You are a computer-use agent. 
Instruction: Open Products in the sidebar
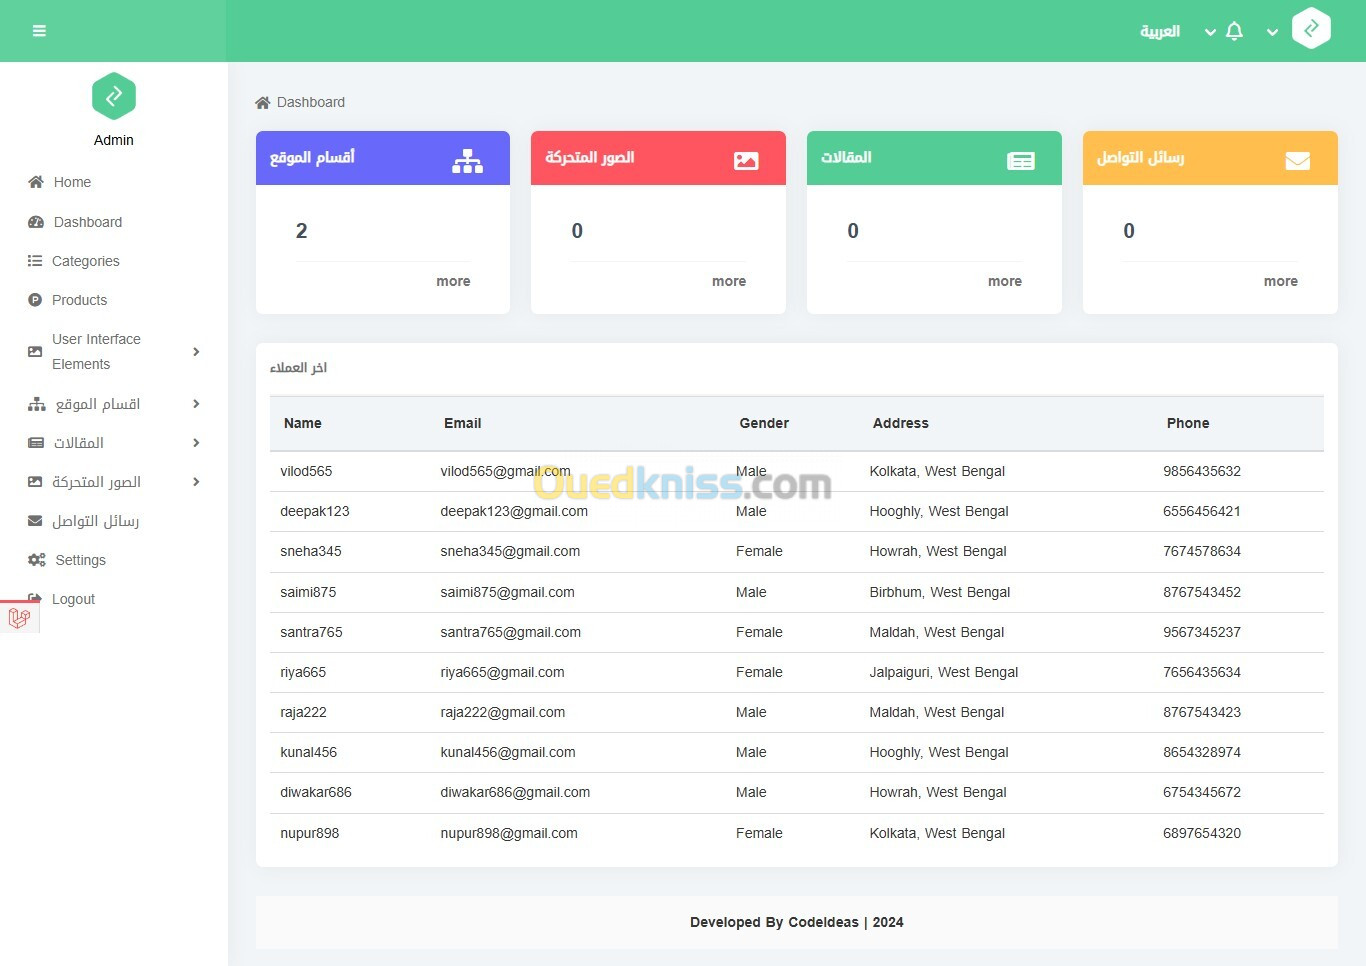pyautogui.click(x=80, y=300)
